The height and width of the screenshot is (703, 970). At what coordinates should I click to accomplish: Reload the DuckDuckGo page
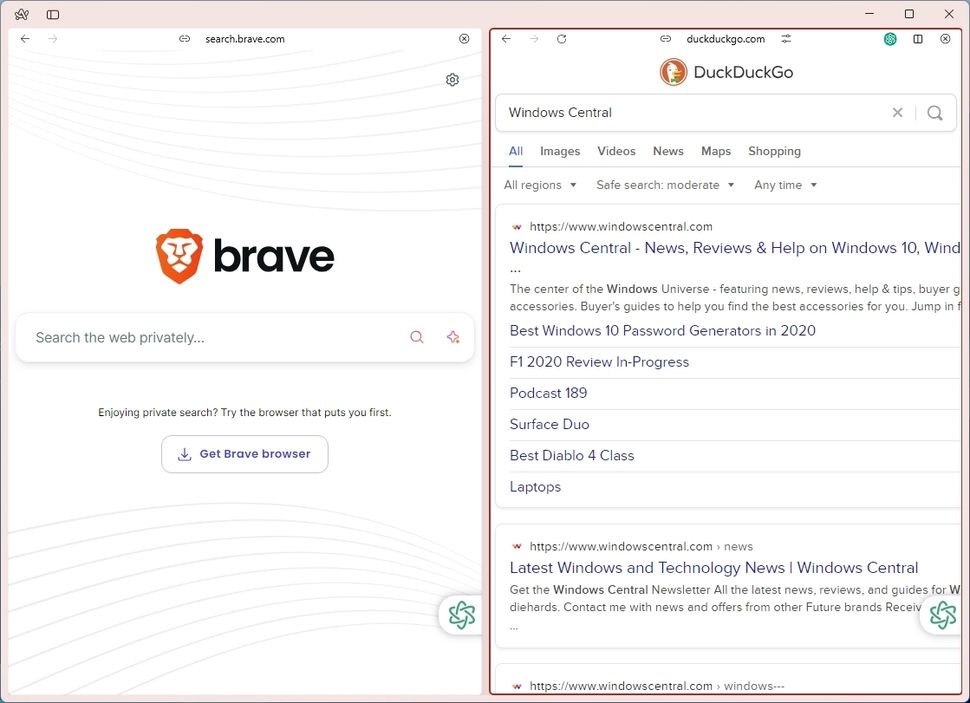(x=561, y=38)
